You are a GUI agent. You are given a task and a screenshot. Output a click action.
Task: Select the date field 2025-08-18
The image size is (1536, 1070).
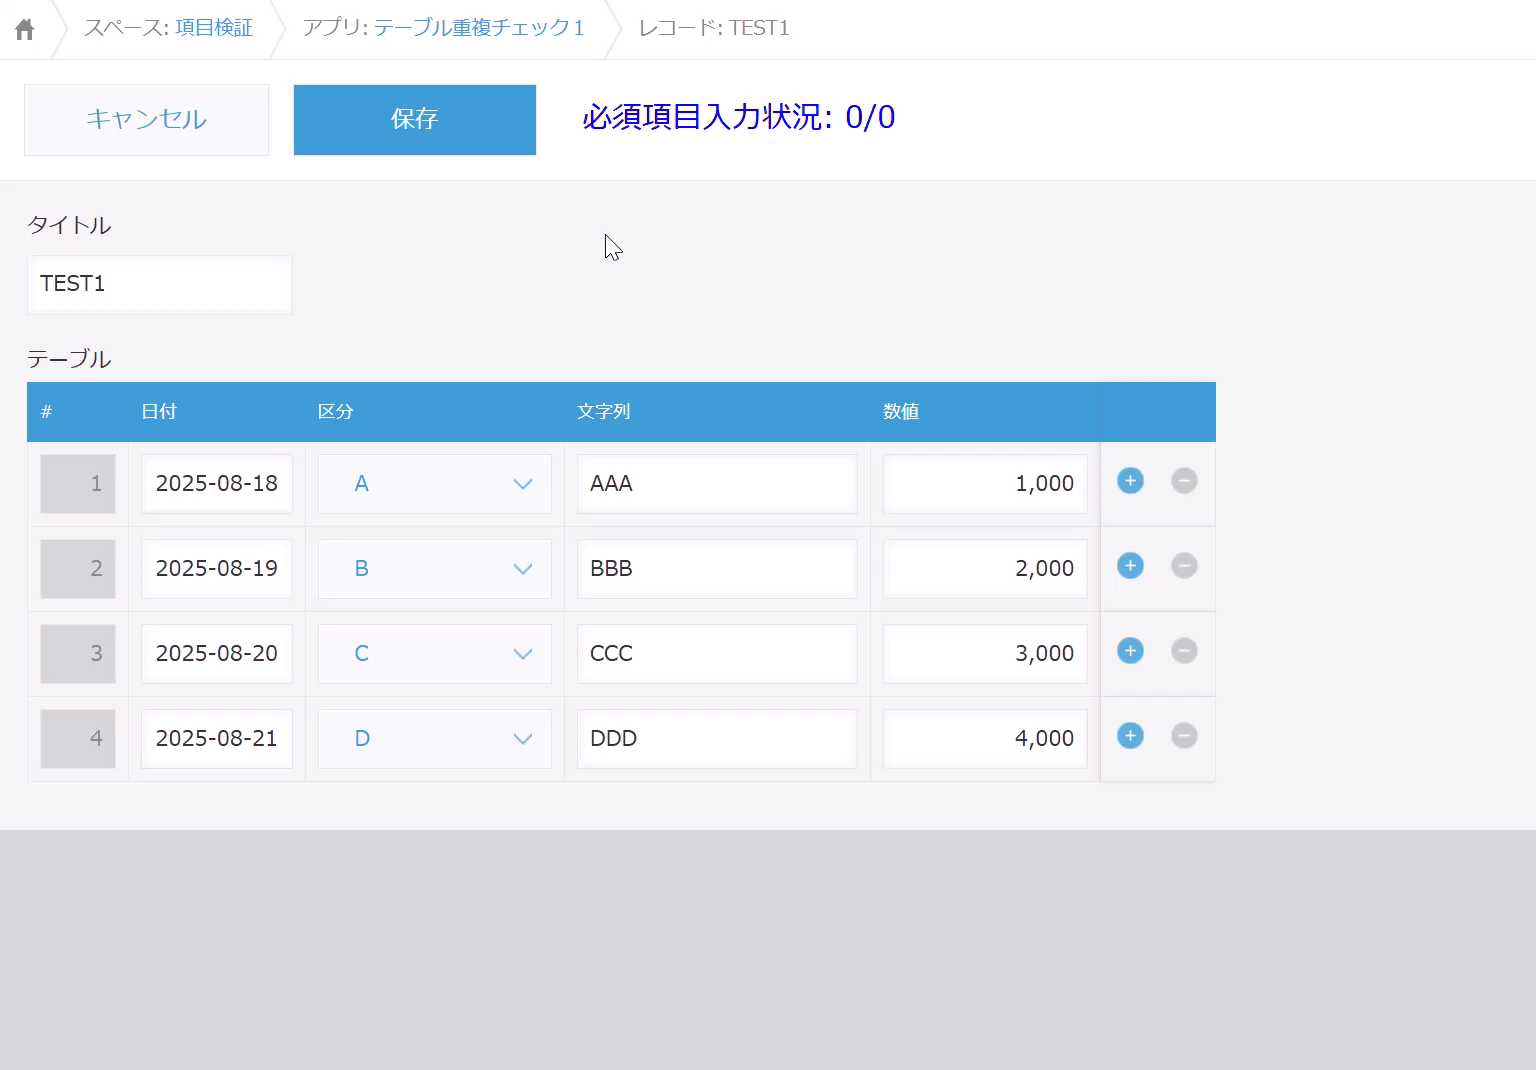(x=217, y=484)
